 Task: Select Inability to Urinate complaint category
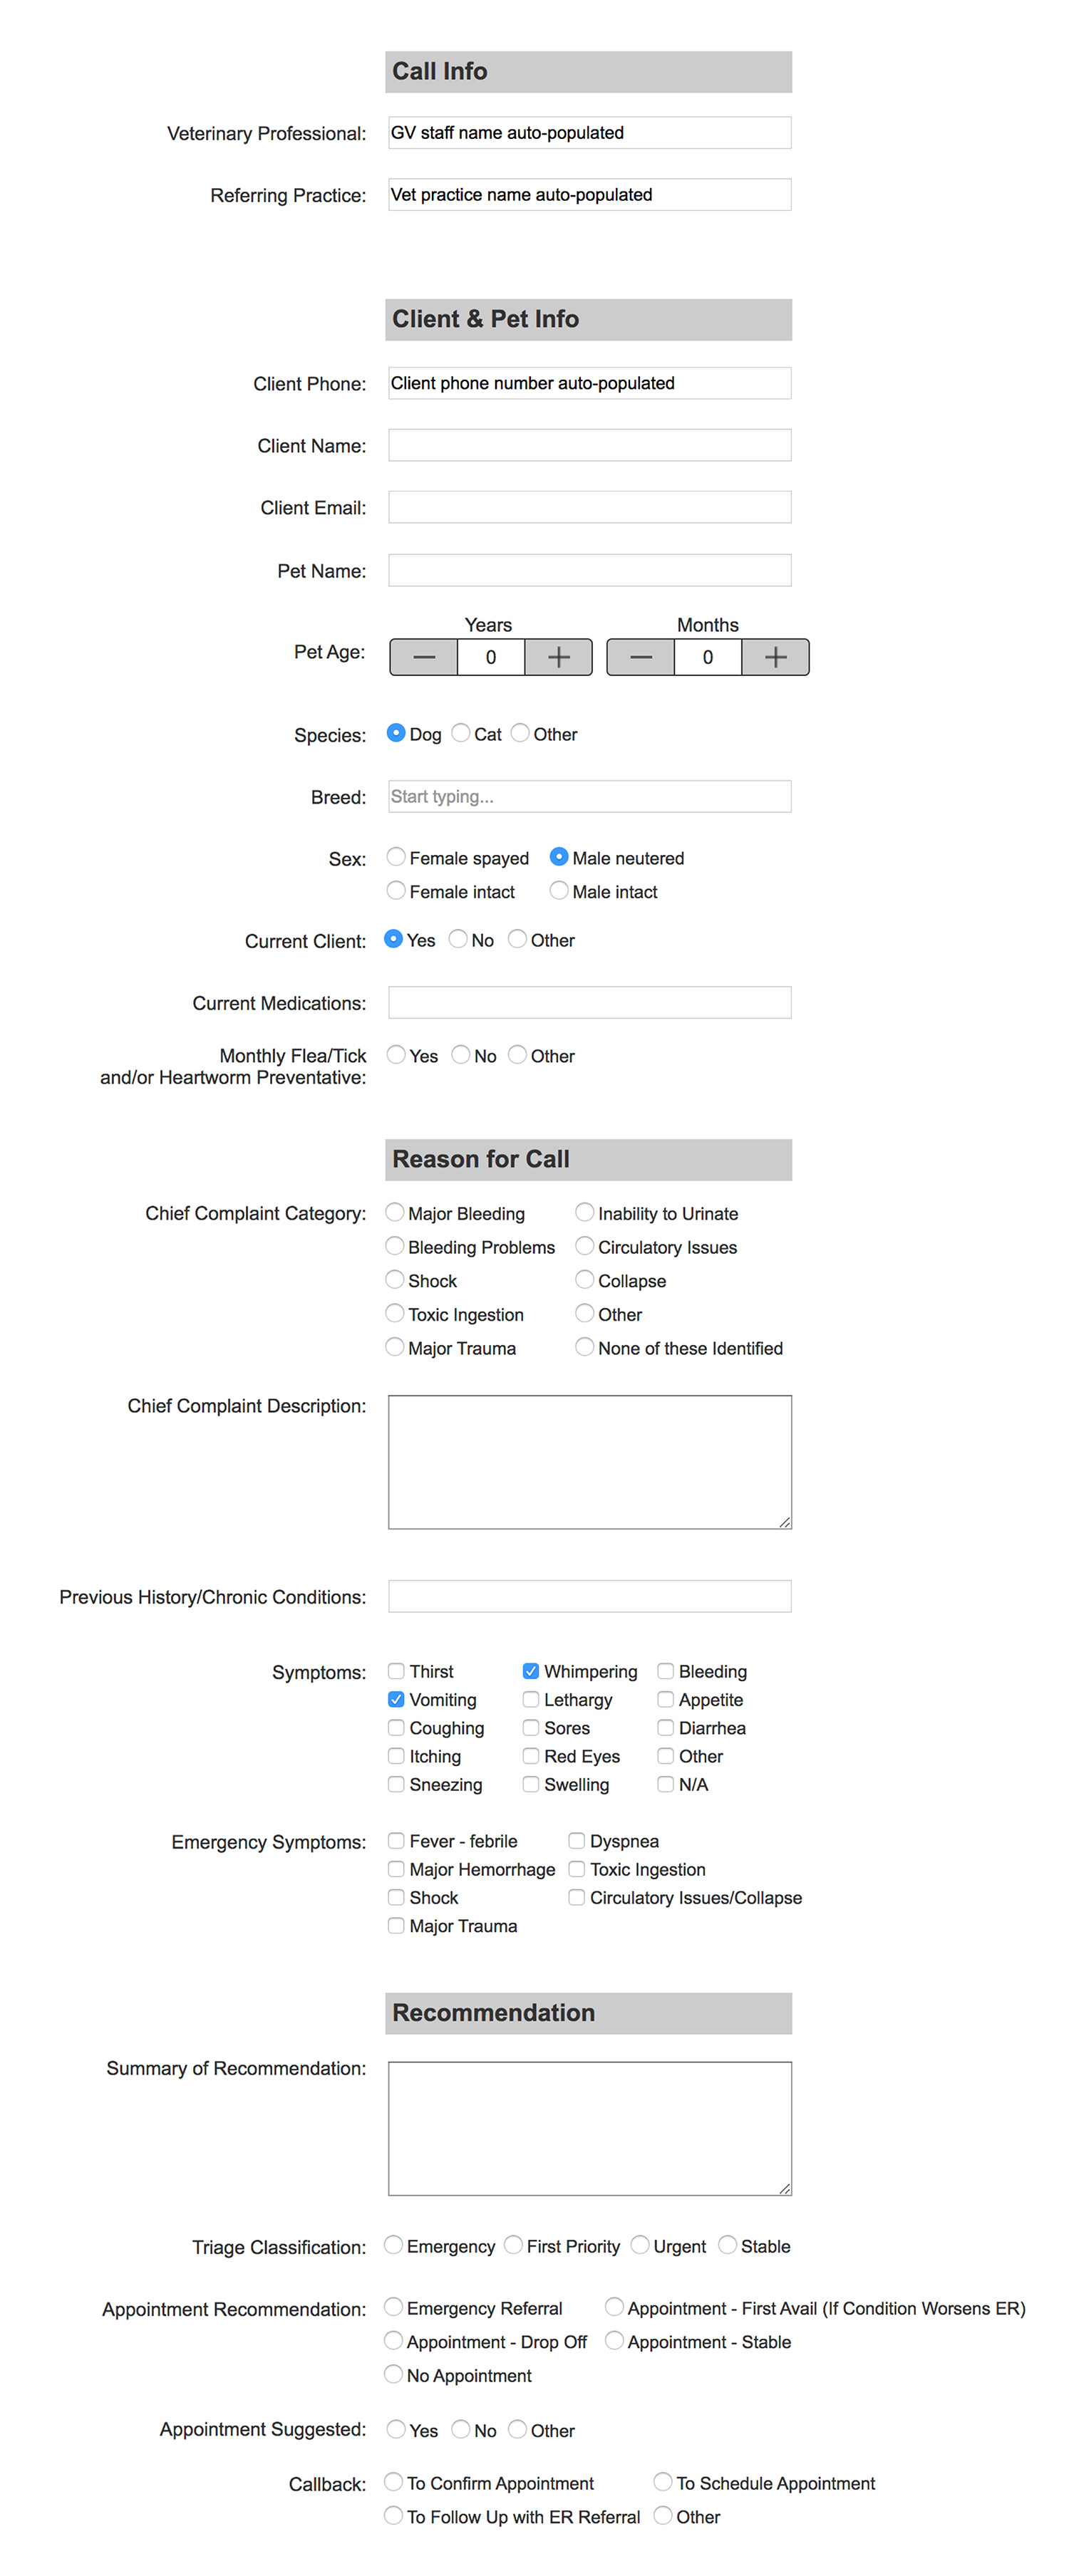pos(585,1212)
